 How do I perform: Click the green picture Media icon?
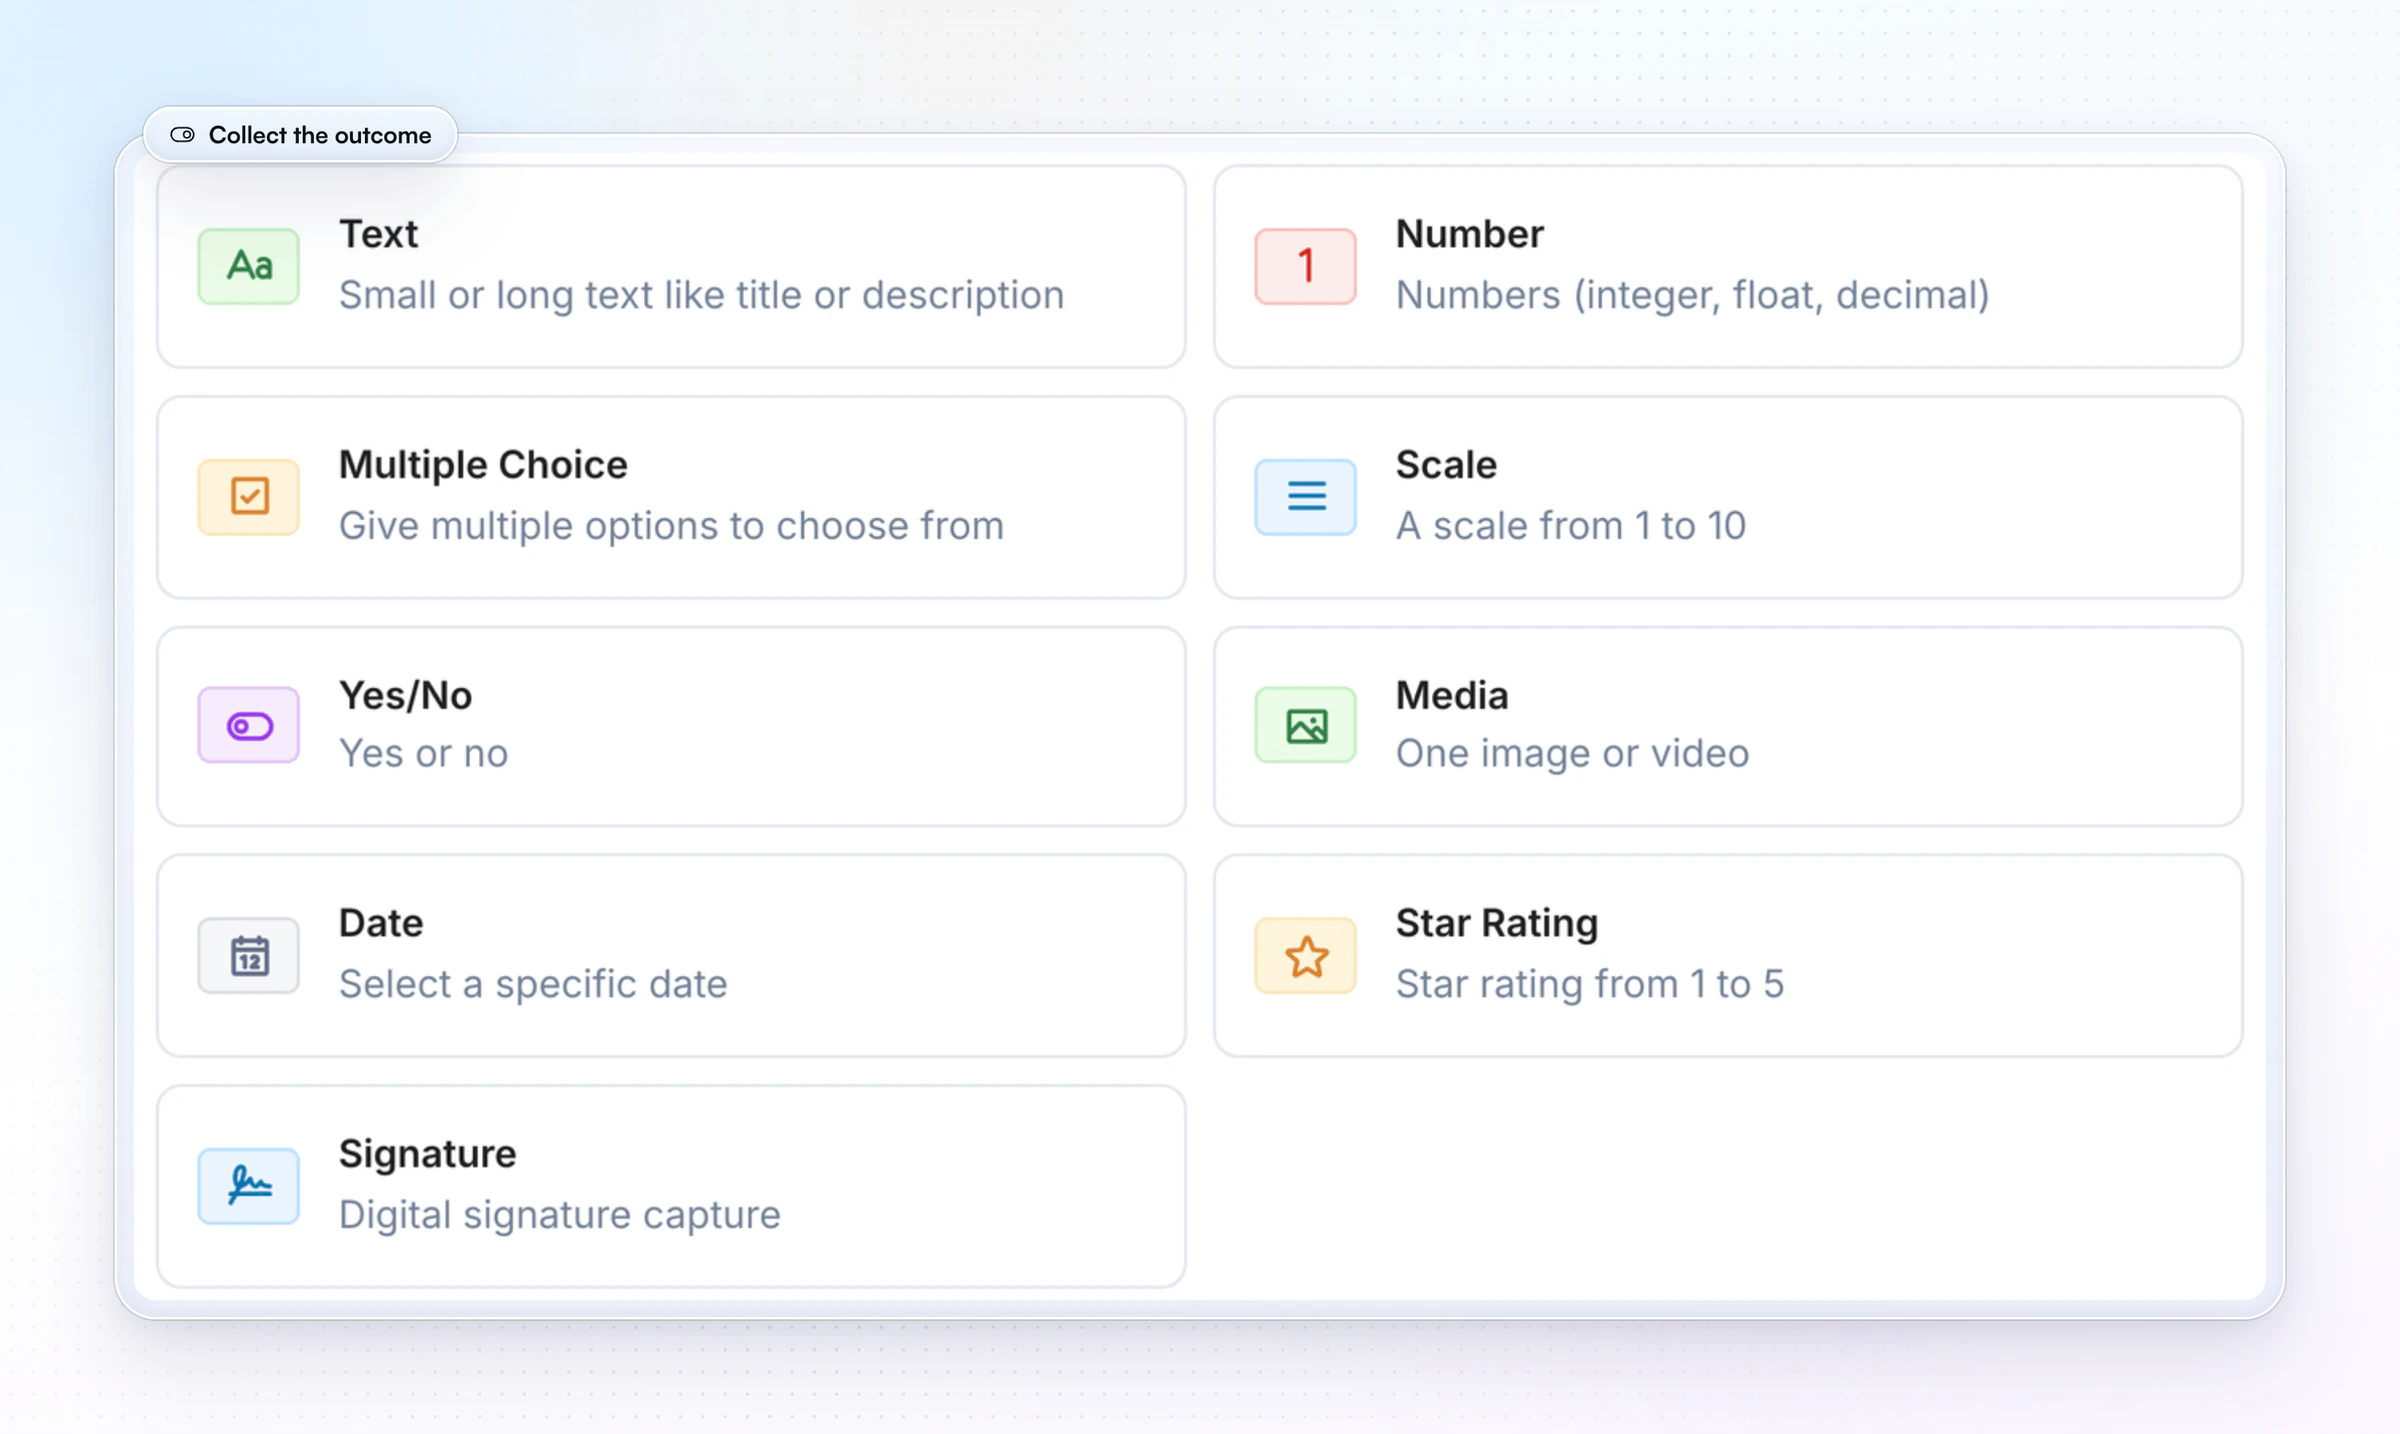pyautogui.click(x=1305, y=725)
